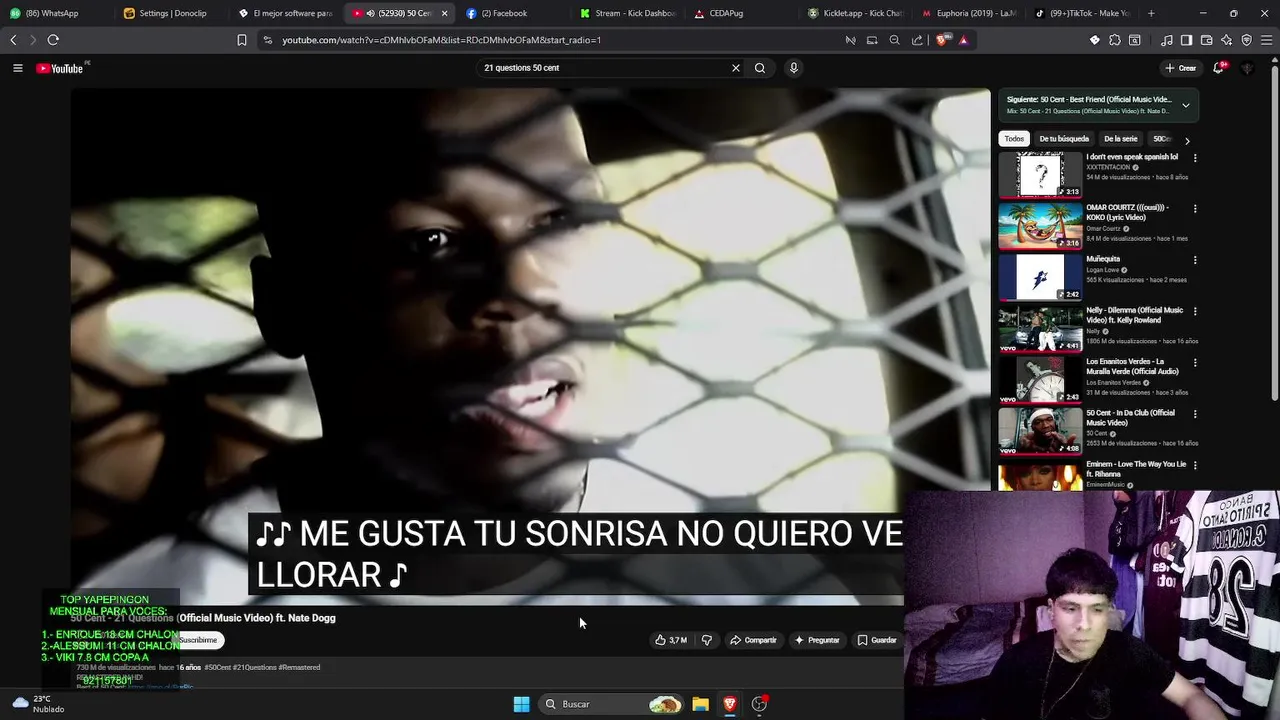Image resolution: width=1280 pixels, height=720 pixels.
Task: Open 50 Cent - In Da Club thumbnail
Action: pyautogui.click(x=1040, y=430)
